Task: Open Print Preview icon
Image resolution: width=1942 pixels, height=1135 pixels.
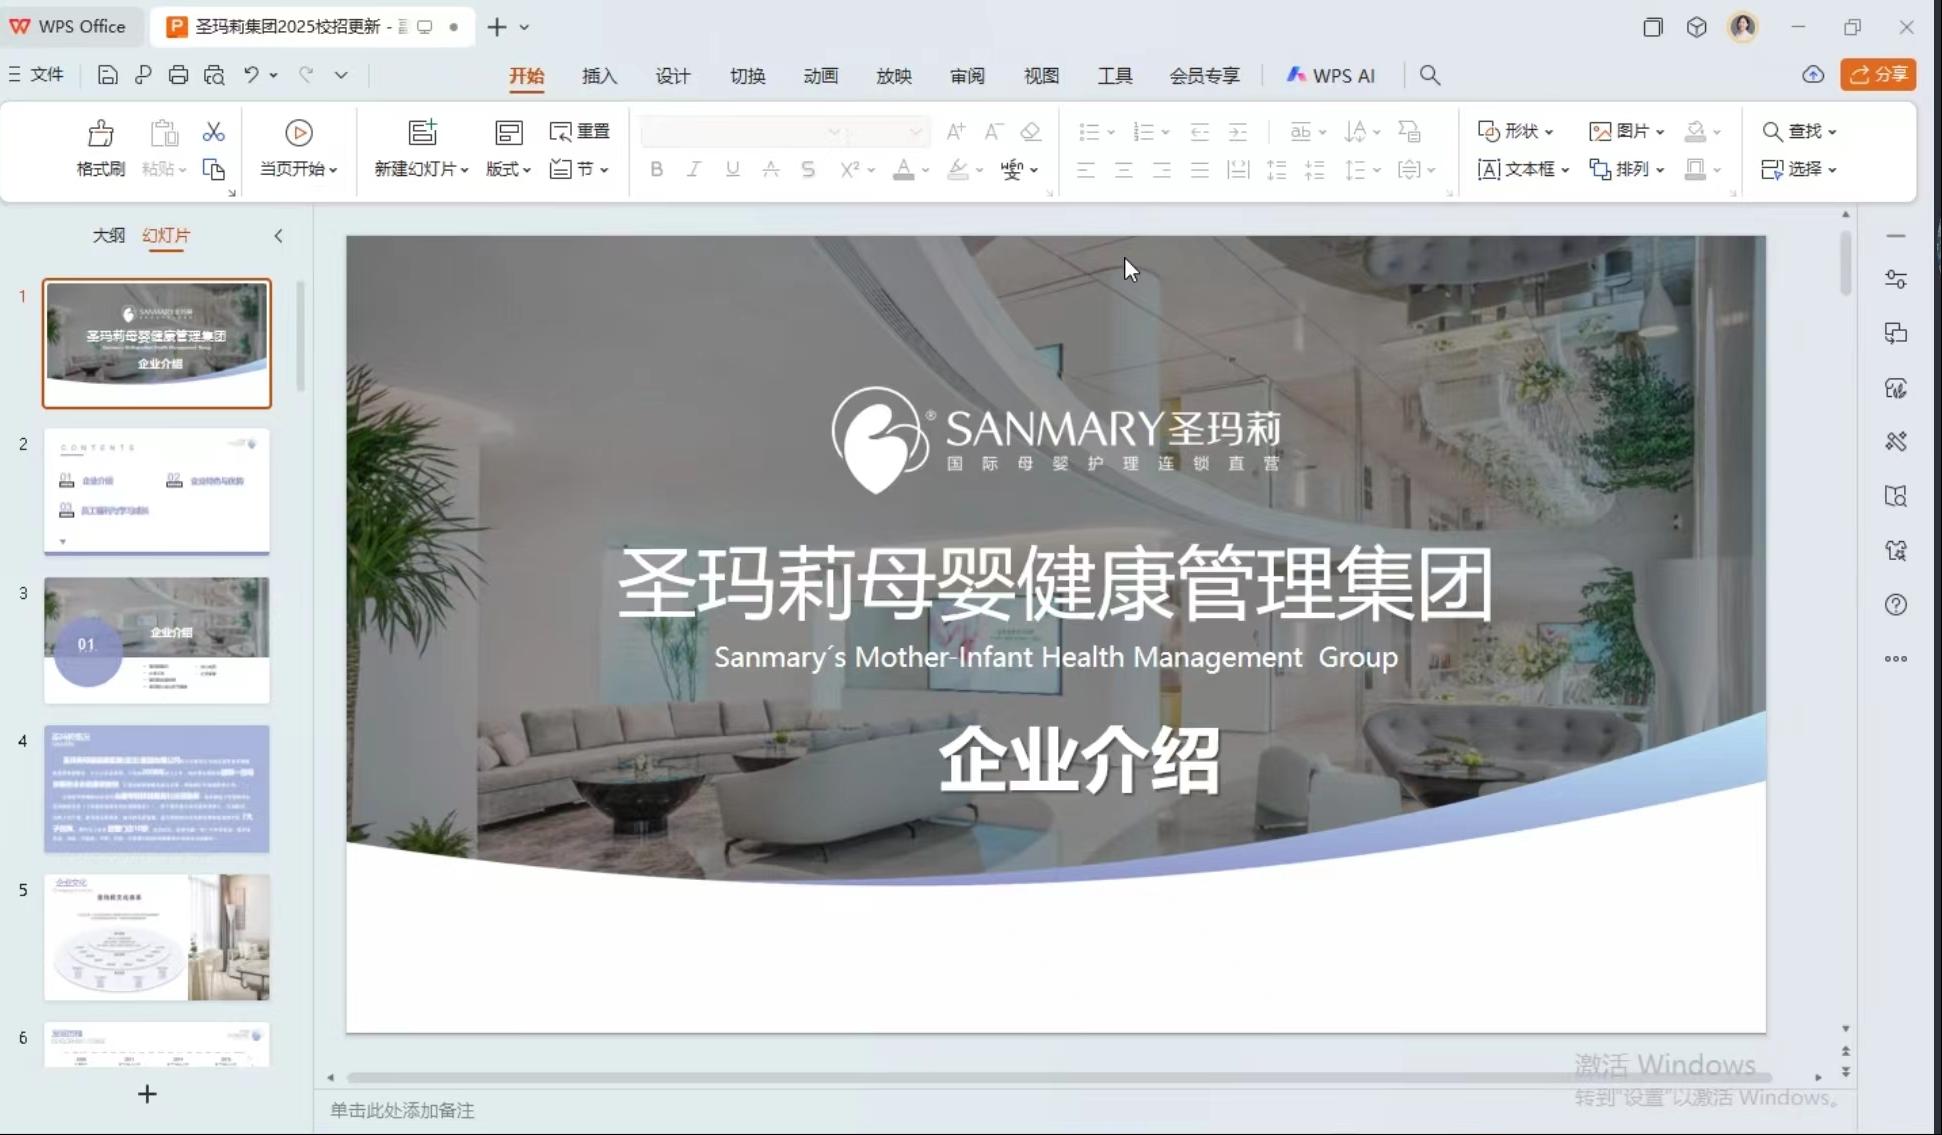Action: point(214,75)
